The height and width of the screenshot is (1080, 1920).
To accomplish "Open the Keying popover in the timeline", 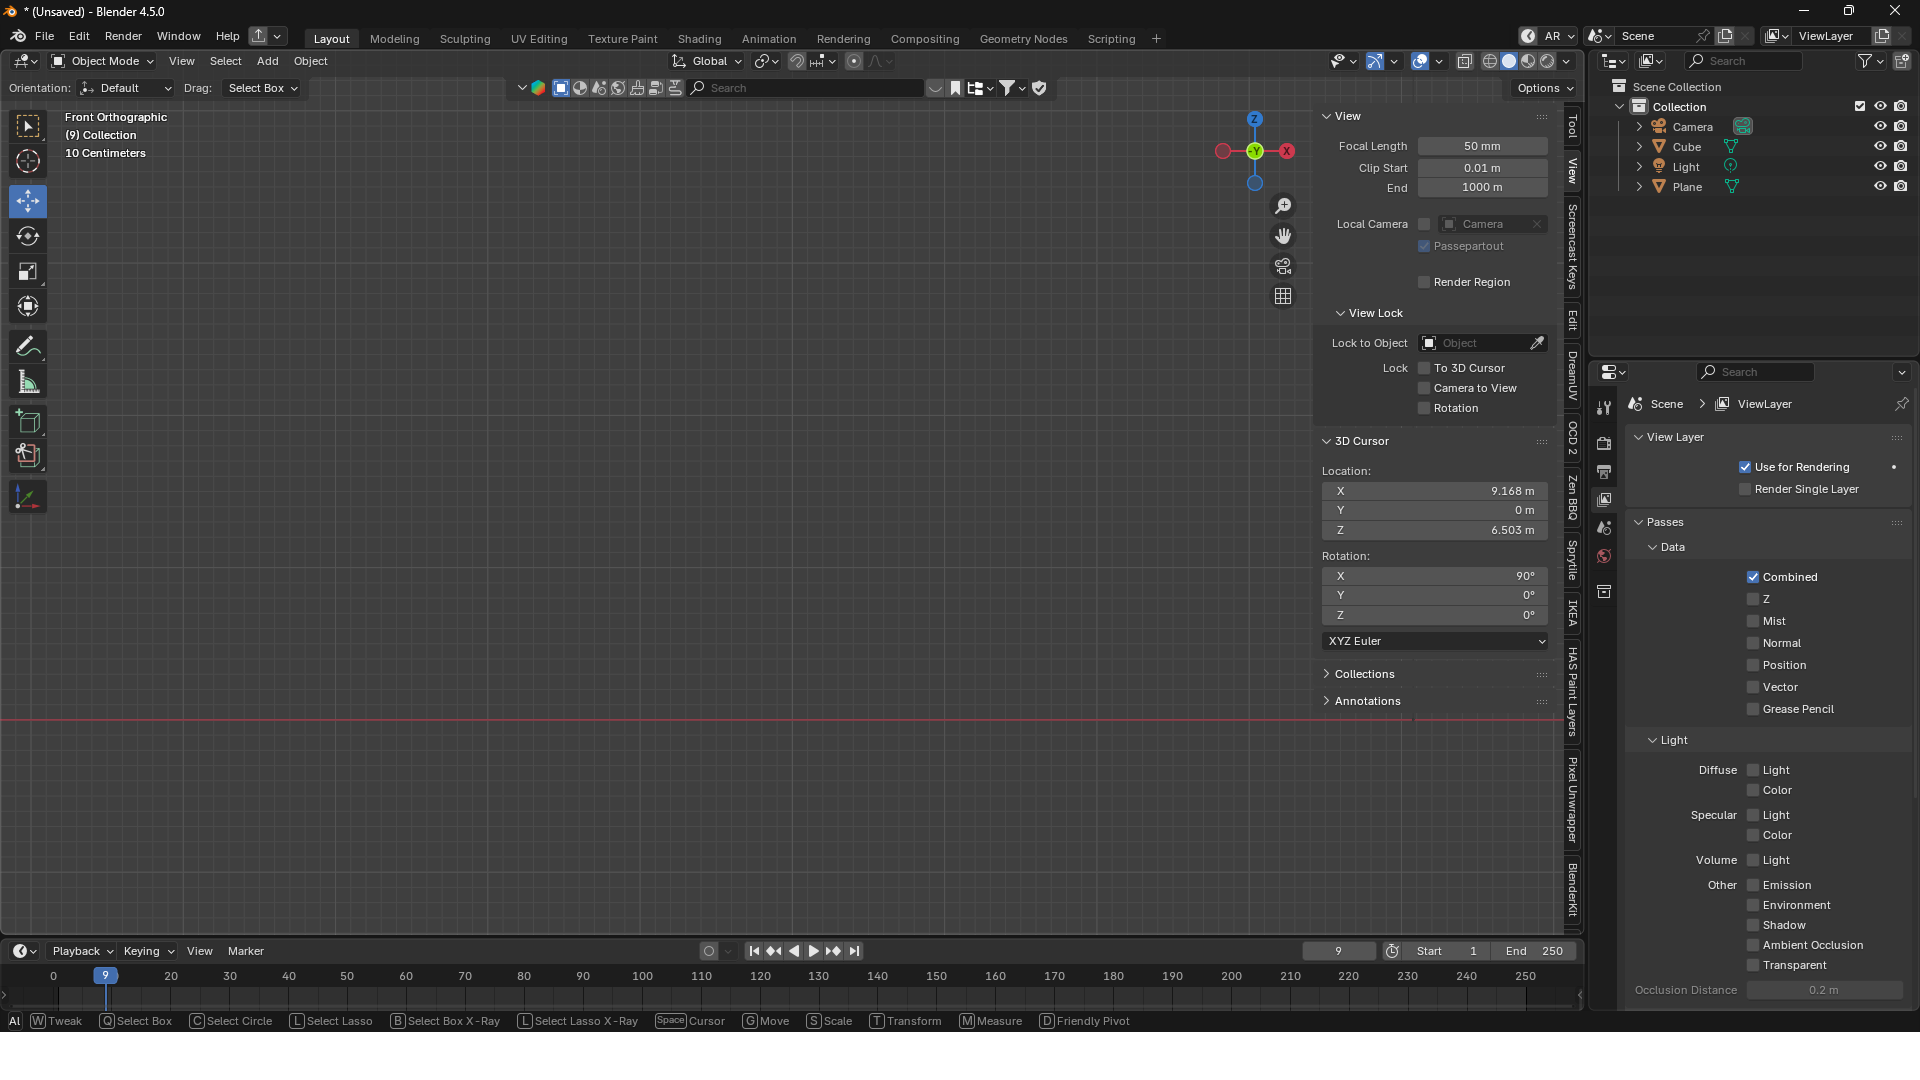I will click(x=148, y=951).
